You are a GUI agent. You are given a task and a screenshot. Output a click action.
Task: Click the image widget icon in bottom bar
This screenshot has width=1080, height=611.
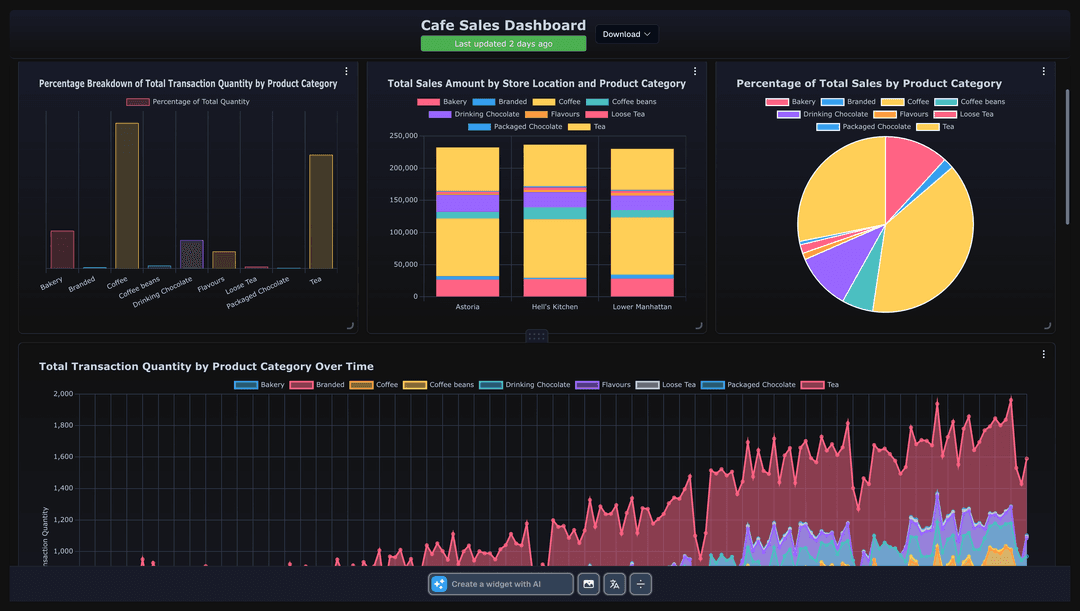pos(588,584)
